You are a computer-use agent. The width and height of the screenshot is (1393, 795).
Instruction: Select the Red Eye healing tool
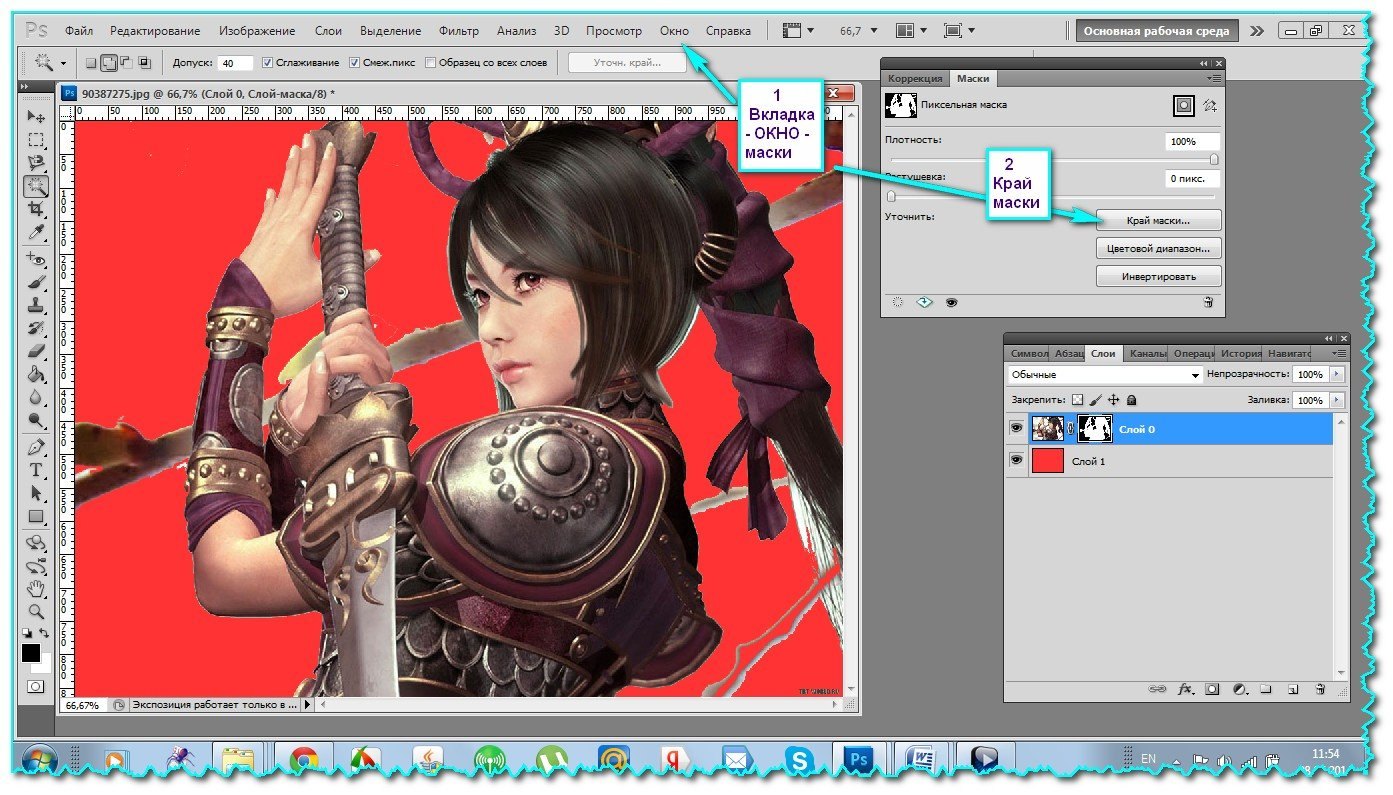point(36,260)
